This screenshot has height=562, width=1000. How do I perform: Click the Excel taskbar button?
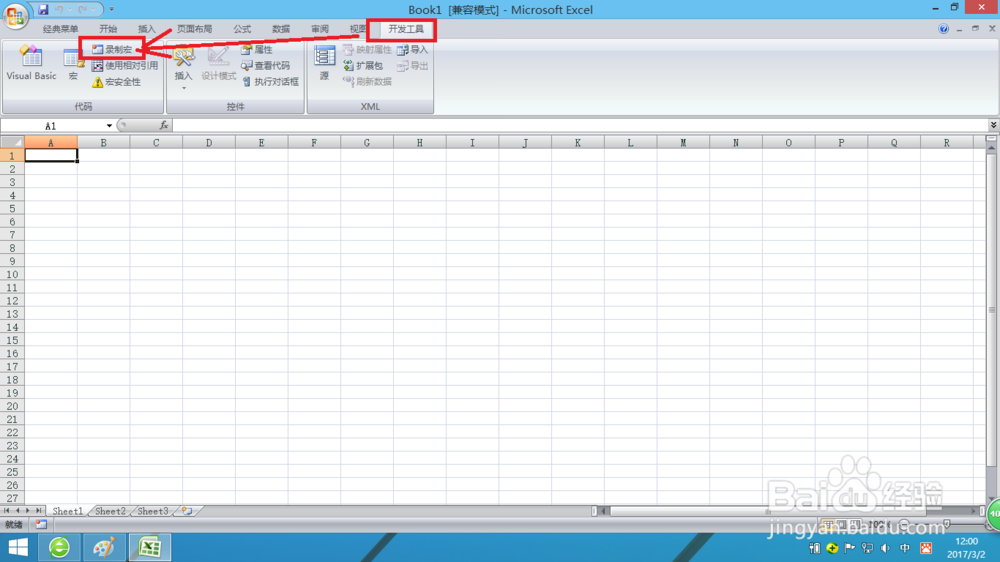point(150,547)
